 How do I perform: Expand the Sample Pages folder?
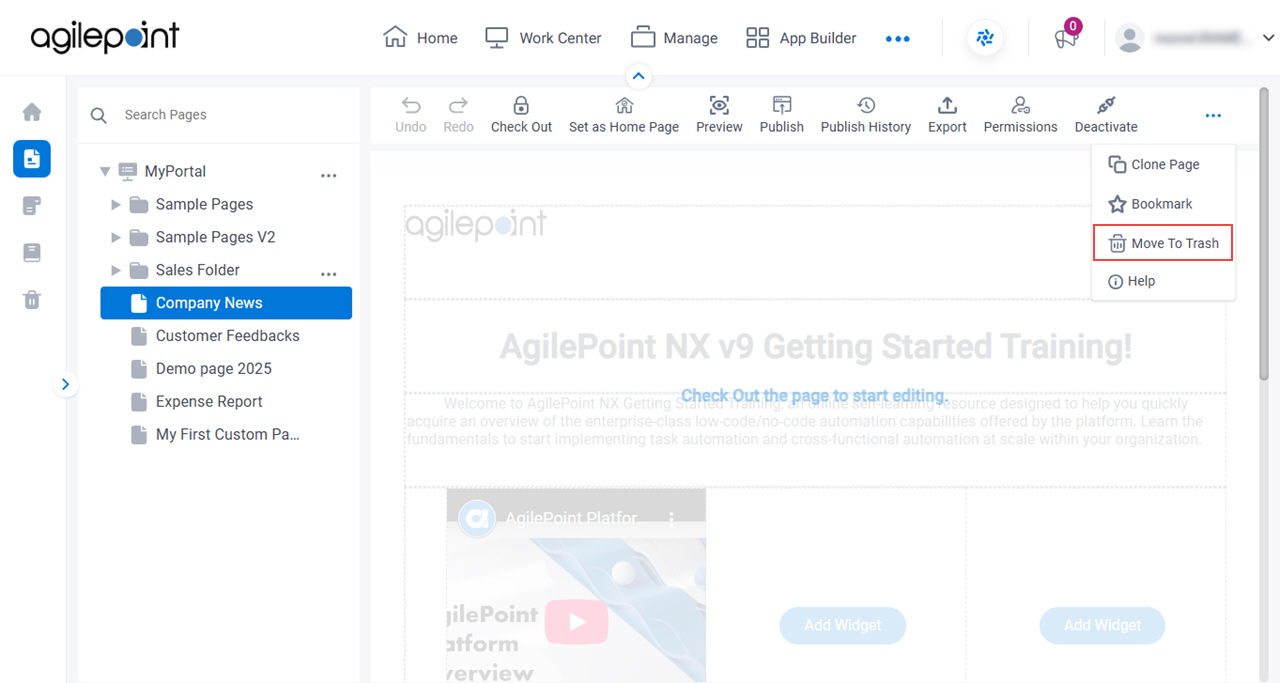tap(116, 204)
